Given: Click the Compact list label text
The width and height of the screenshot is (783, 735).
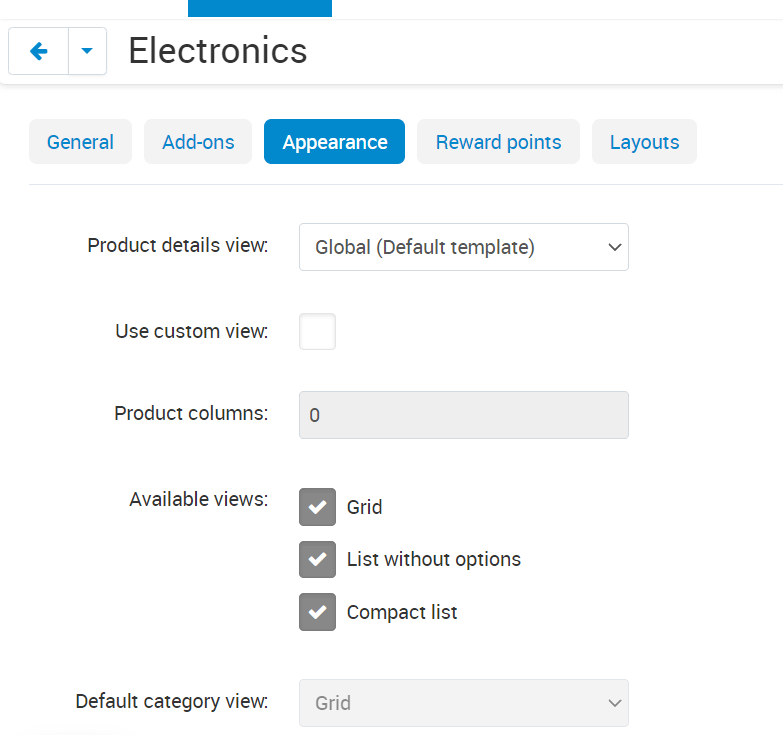Looking at the screenshot, I should click(402, 612).
